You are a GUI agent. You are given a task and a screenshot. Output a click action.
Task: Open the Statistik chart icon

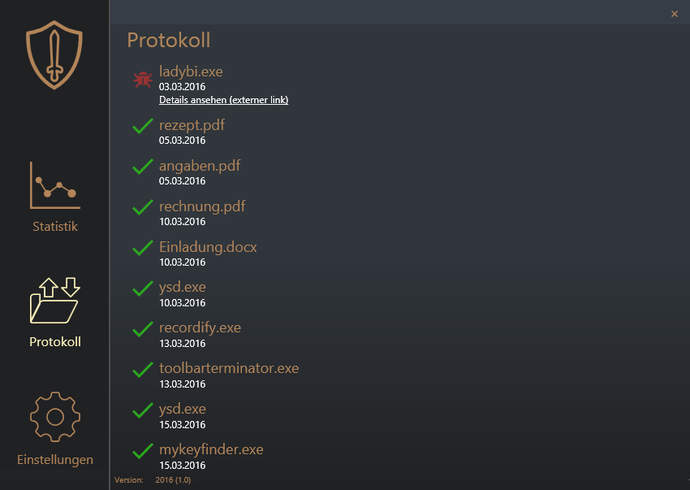(54, 185)
